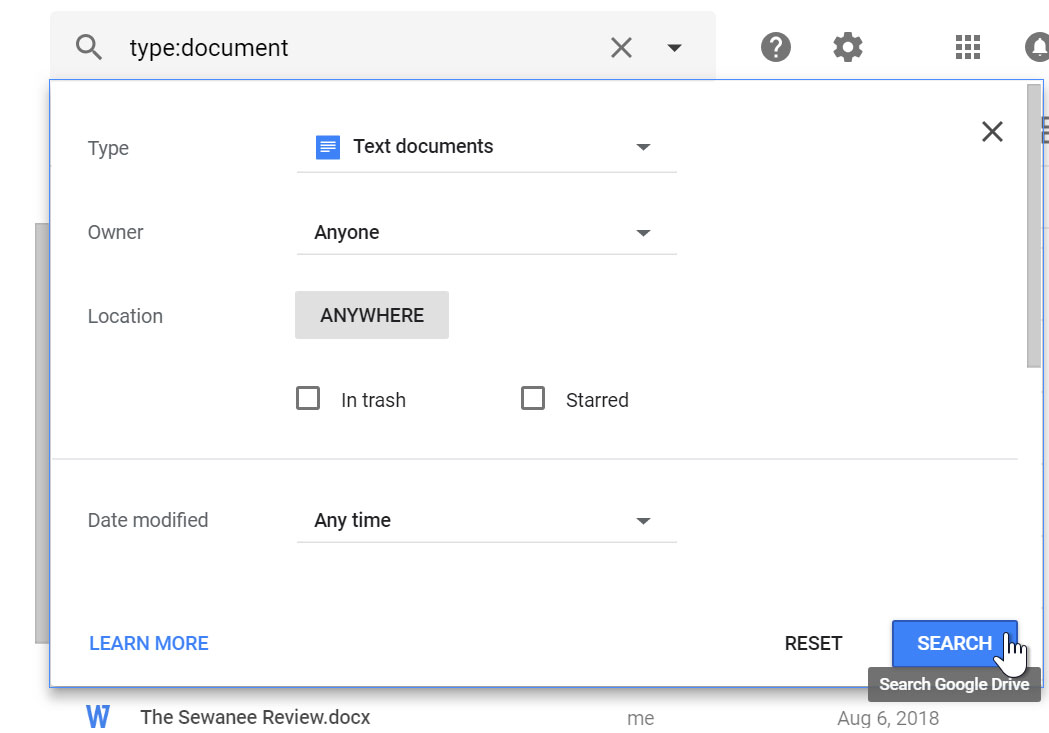Click the help question mark icon

point(774,46)
